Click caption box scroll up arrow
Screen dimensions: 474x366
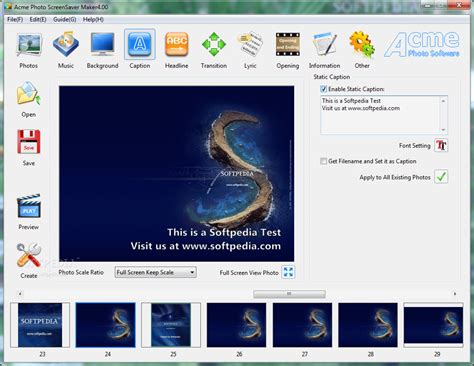pos(443,101)
